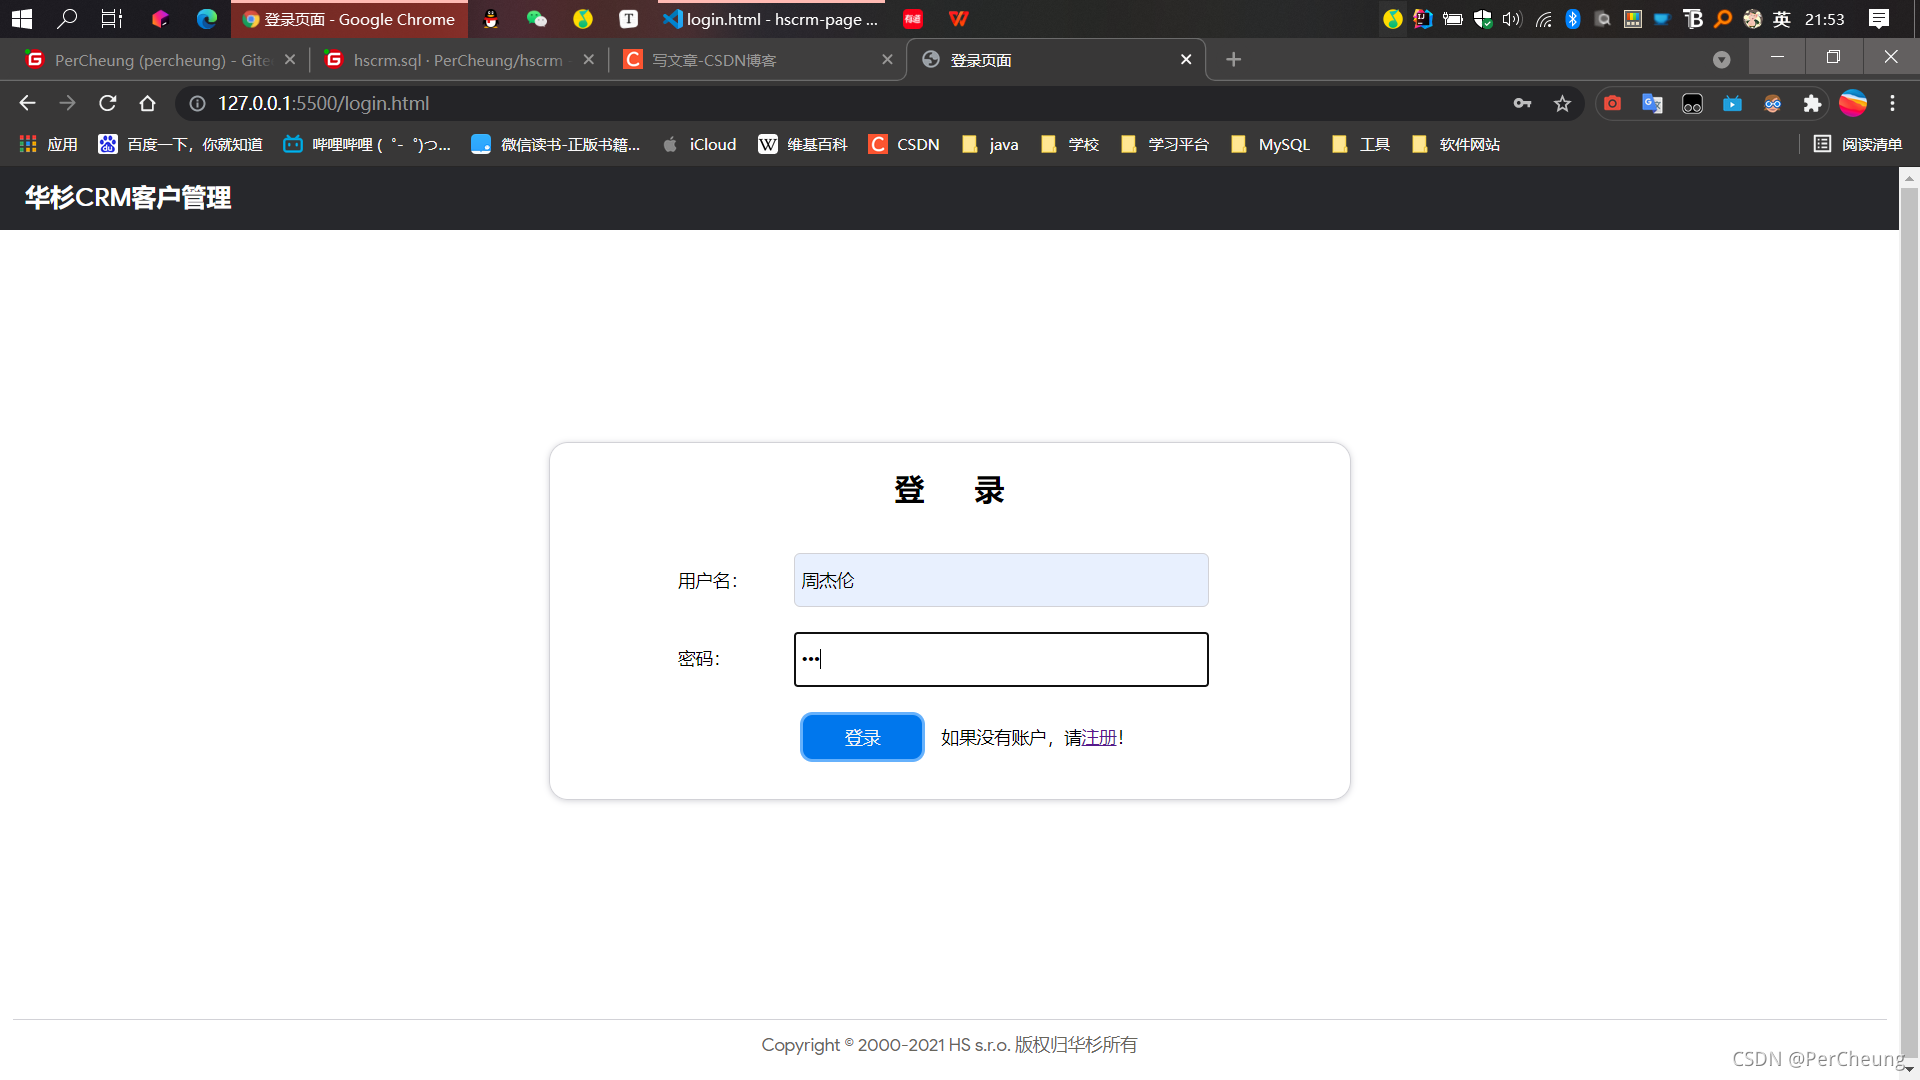The height and width of the screenshot is (1080, 1920).
Task: Open the java bookmarks folder
Action: [990, 144]
